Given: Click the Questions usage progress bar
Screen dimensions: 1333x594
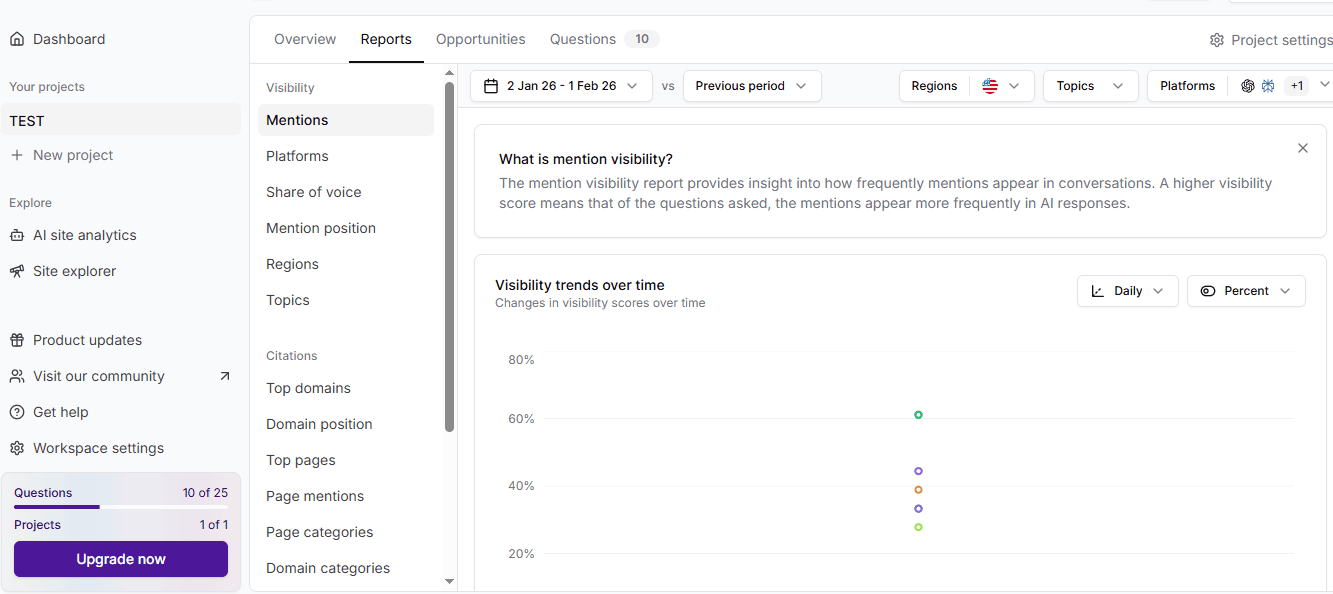Looking at the screenshot, I should click(x=121, y=507).
